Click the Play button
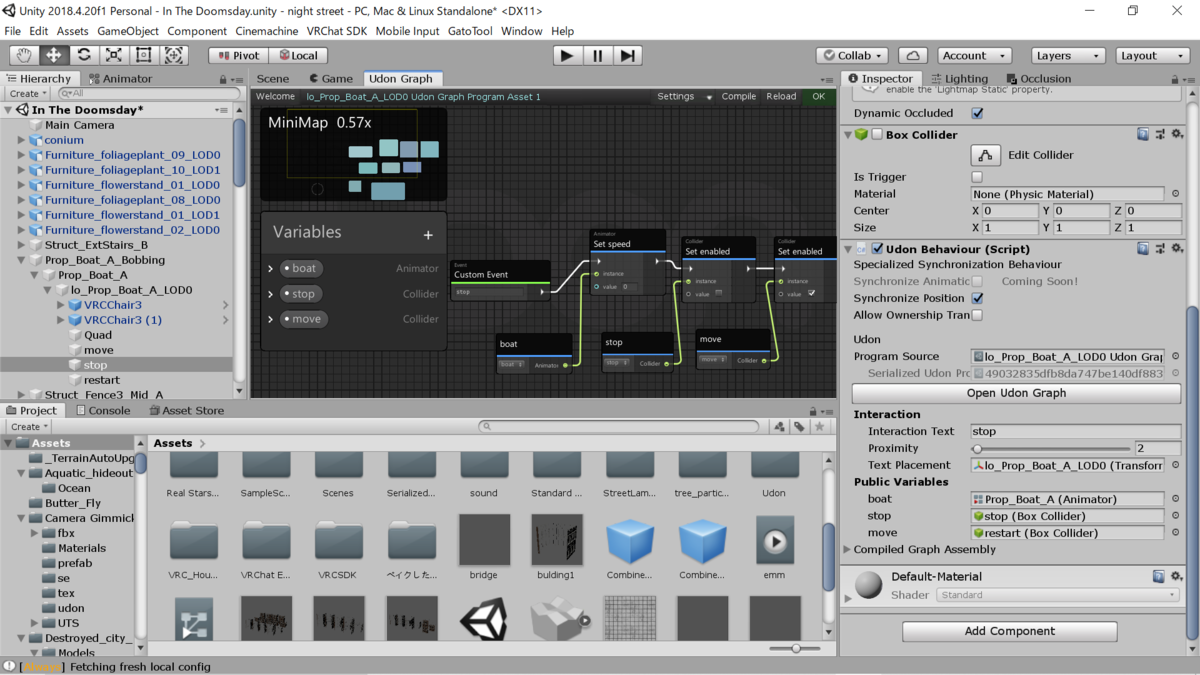1200x675 pixels. coord(567,56)
